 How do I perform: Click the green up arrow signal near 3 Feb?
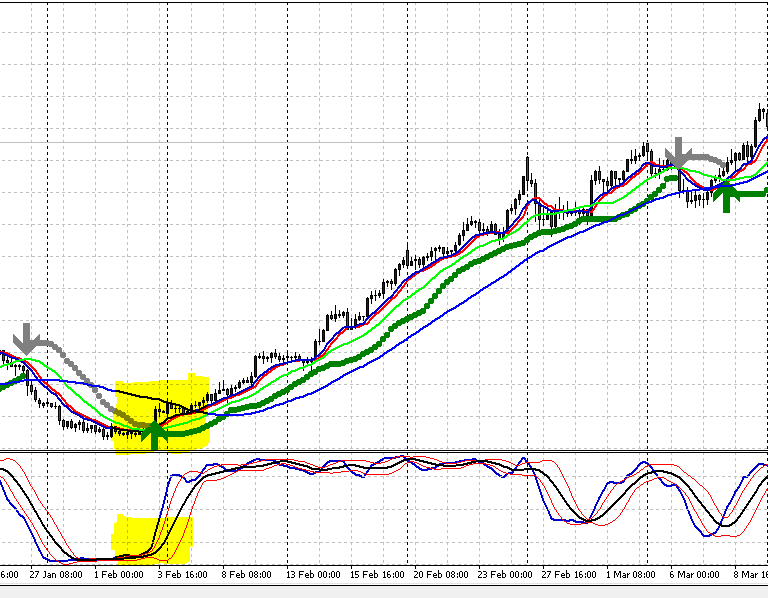click(154, 434)
